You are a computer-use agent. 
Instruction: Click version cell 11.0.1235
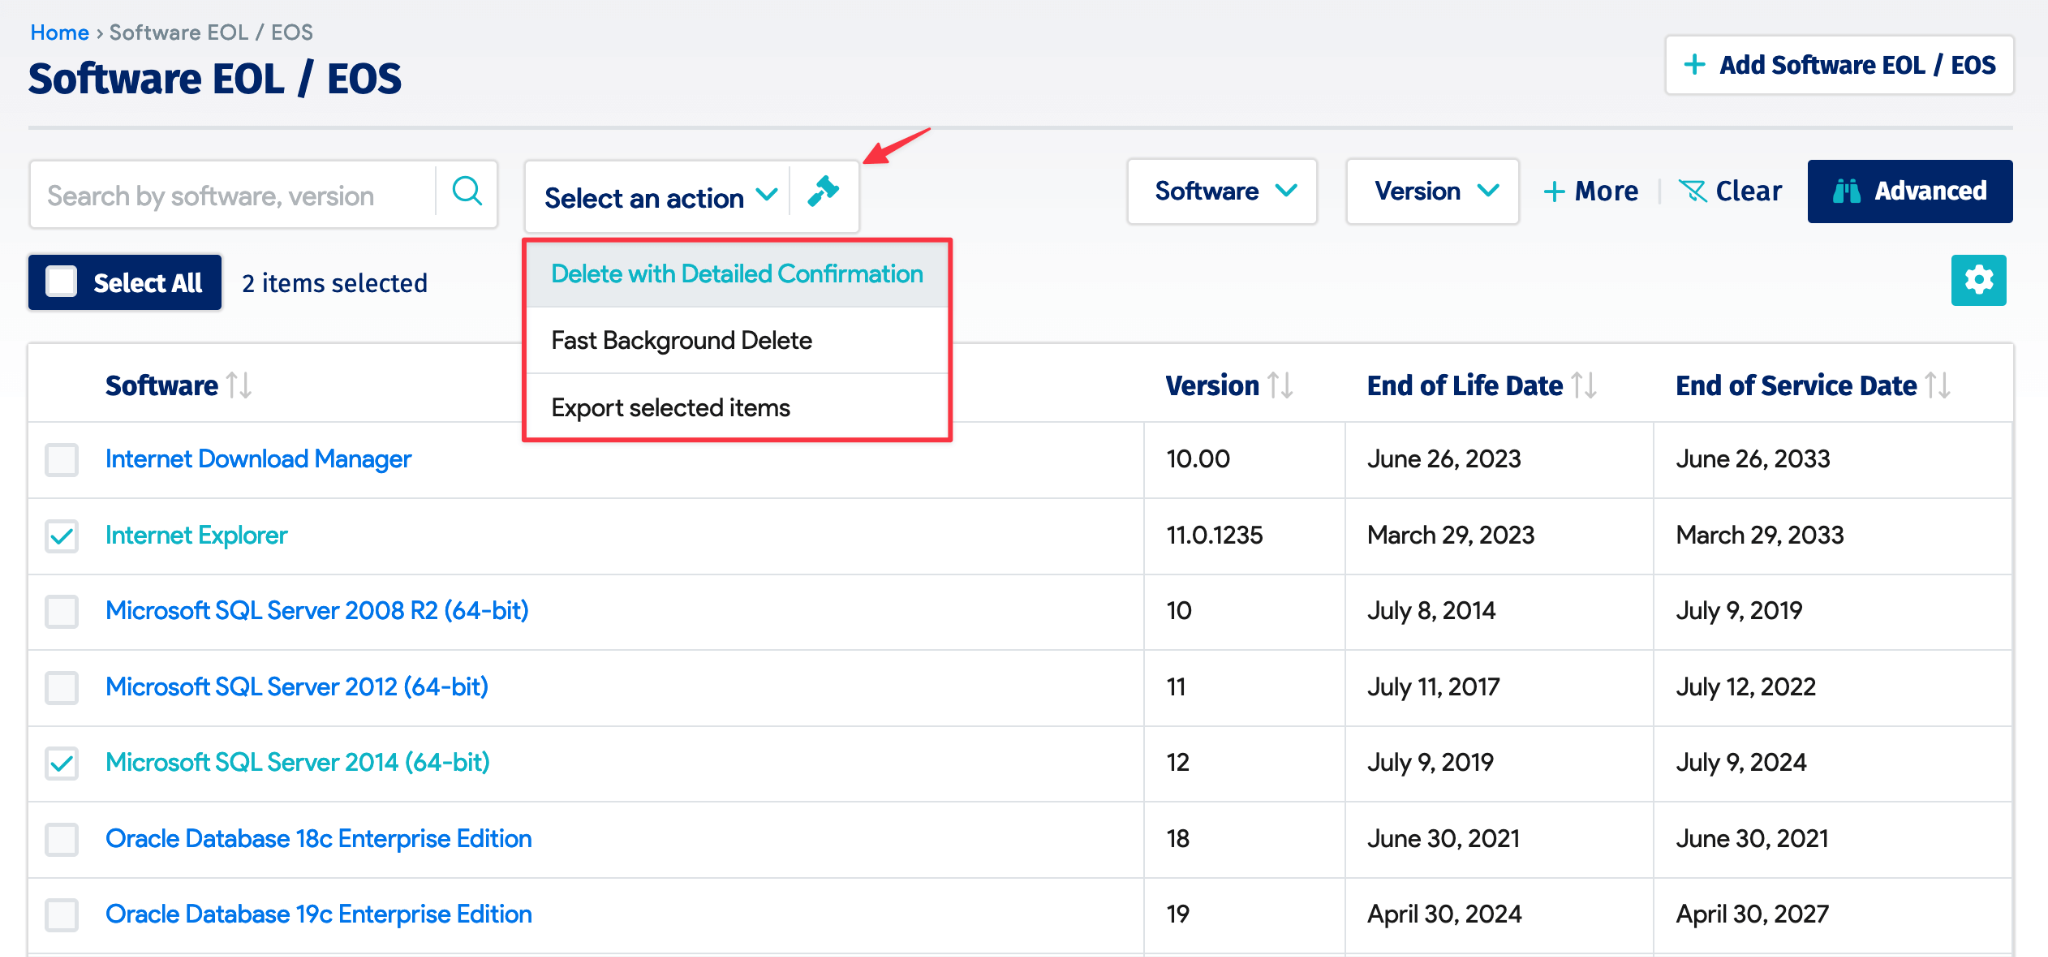[x=1215, y=535]
